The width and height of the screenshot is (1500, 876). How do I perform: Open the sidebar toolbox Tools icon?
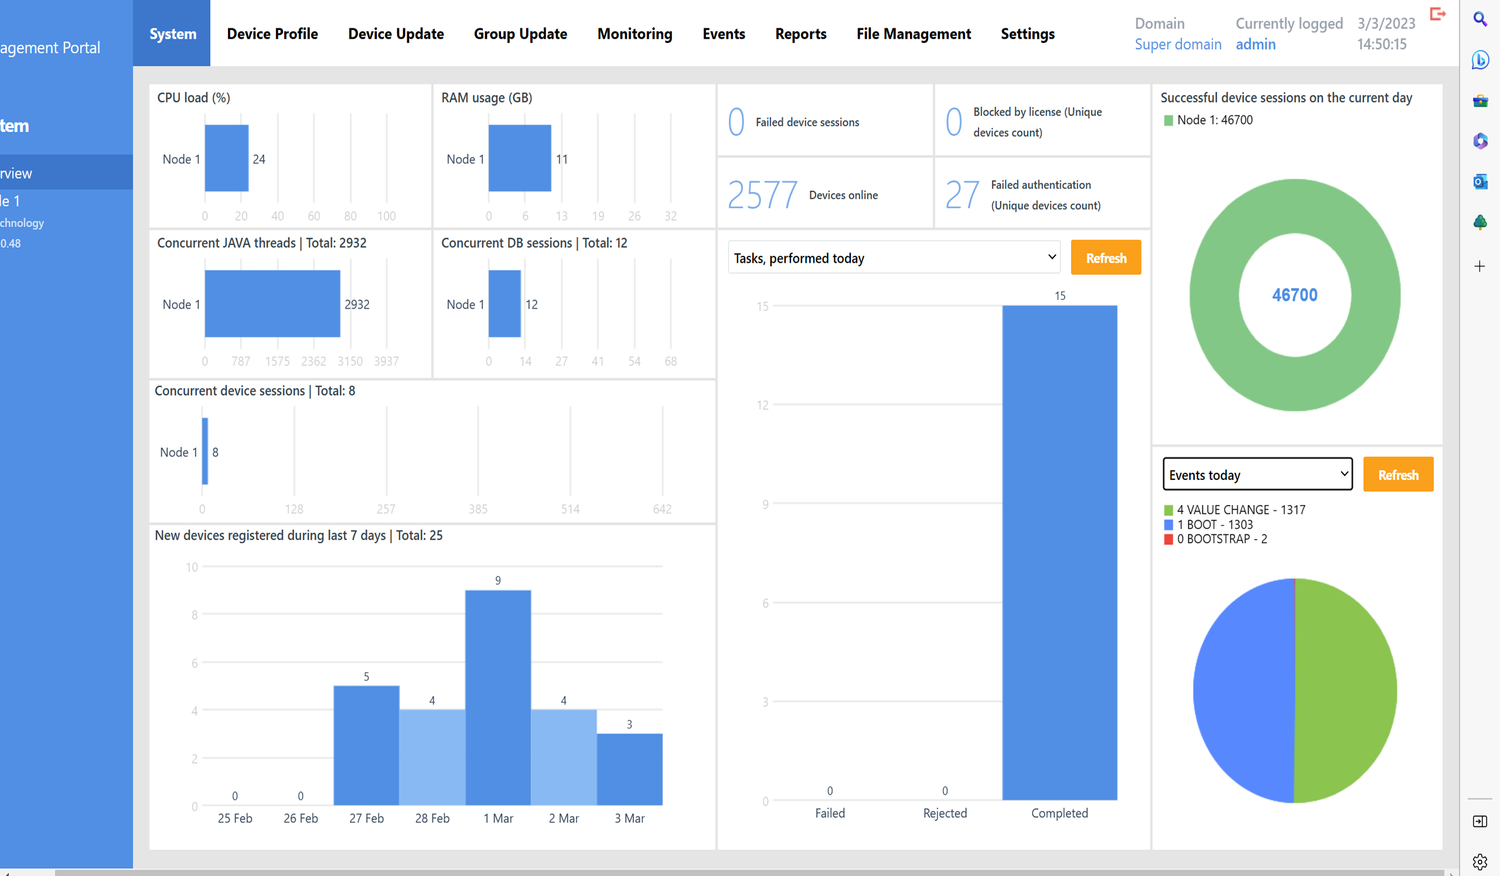pyautogui.click(x=1480, y=101)
